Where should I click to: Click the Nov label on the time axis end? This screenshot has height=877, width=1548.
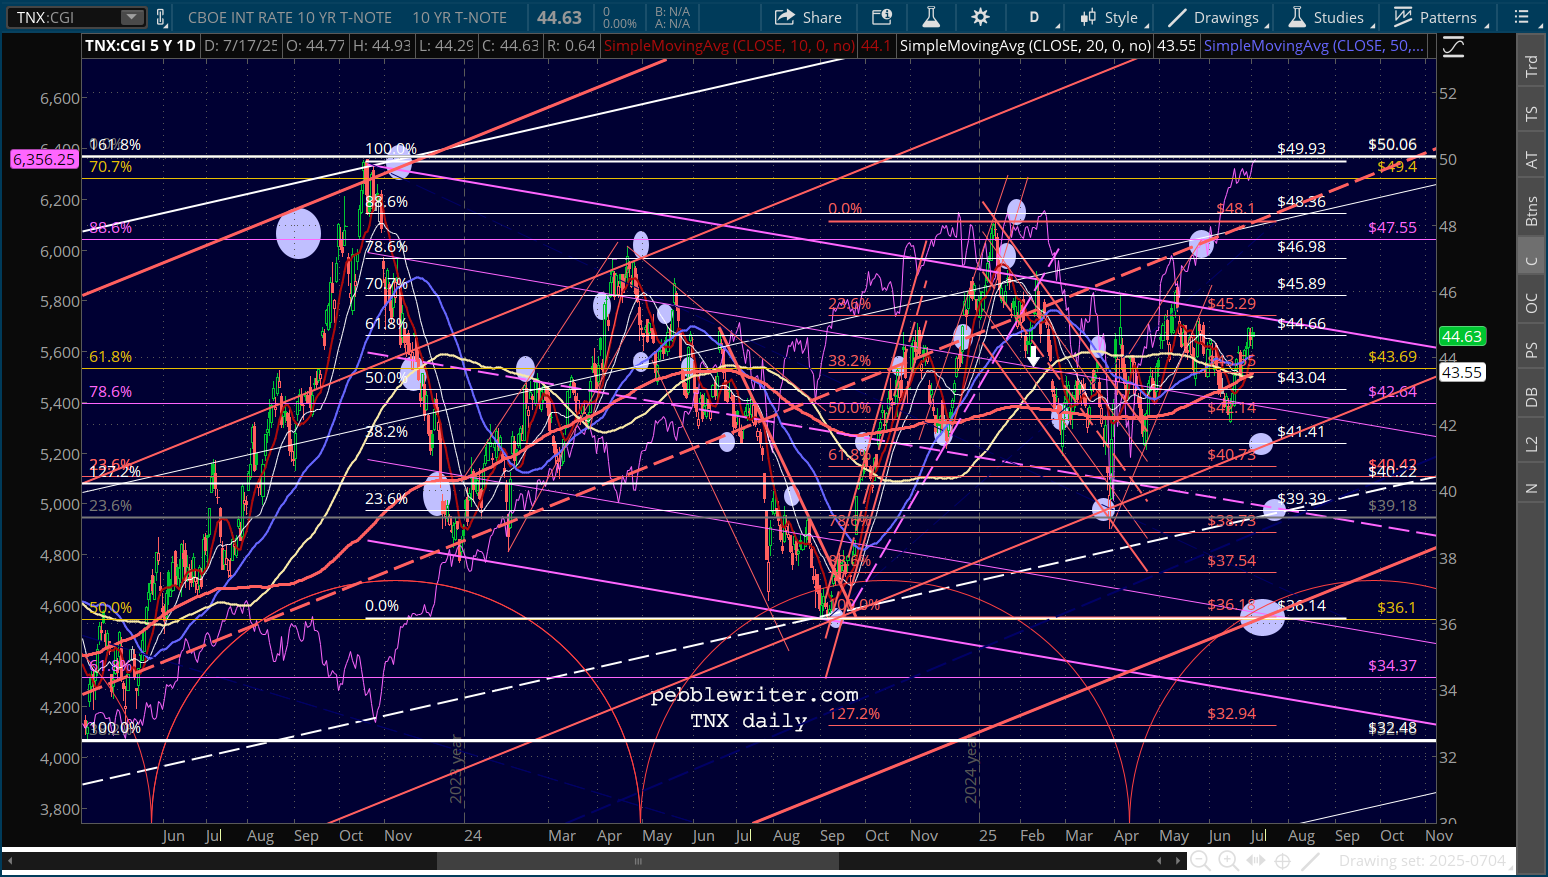tap(1438, 835)
